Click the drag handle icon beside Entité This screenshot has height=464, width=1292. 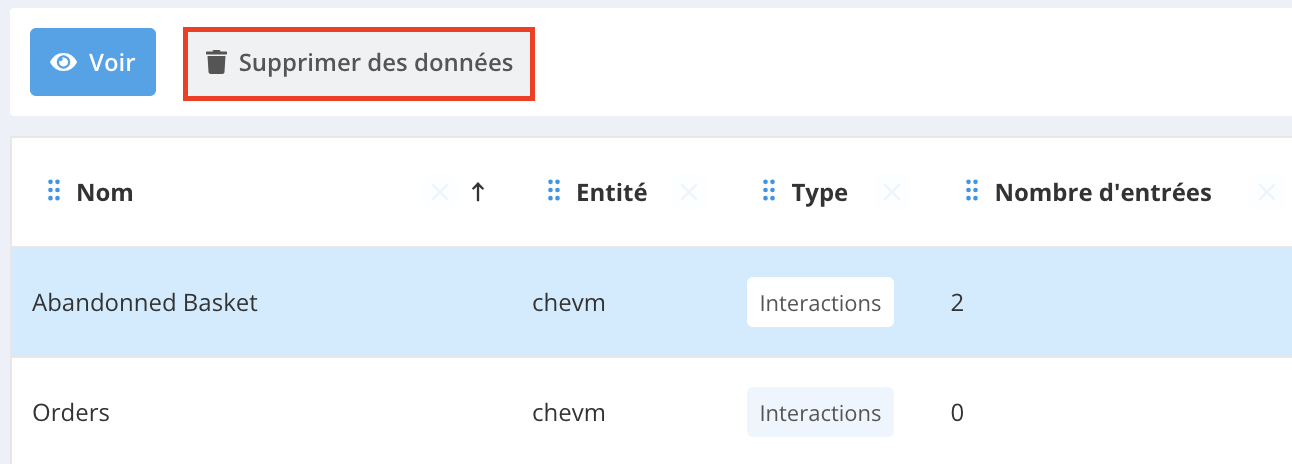[554, 191]
